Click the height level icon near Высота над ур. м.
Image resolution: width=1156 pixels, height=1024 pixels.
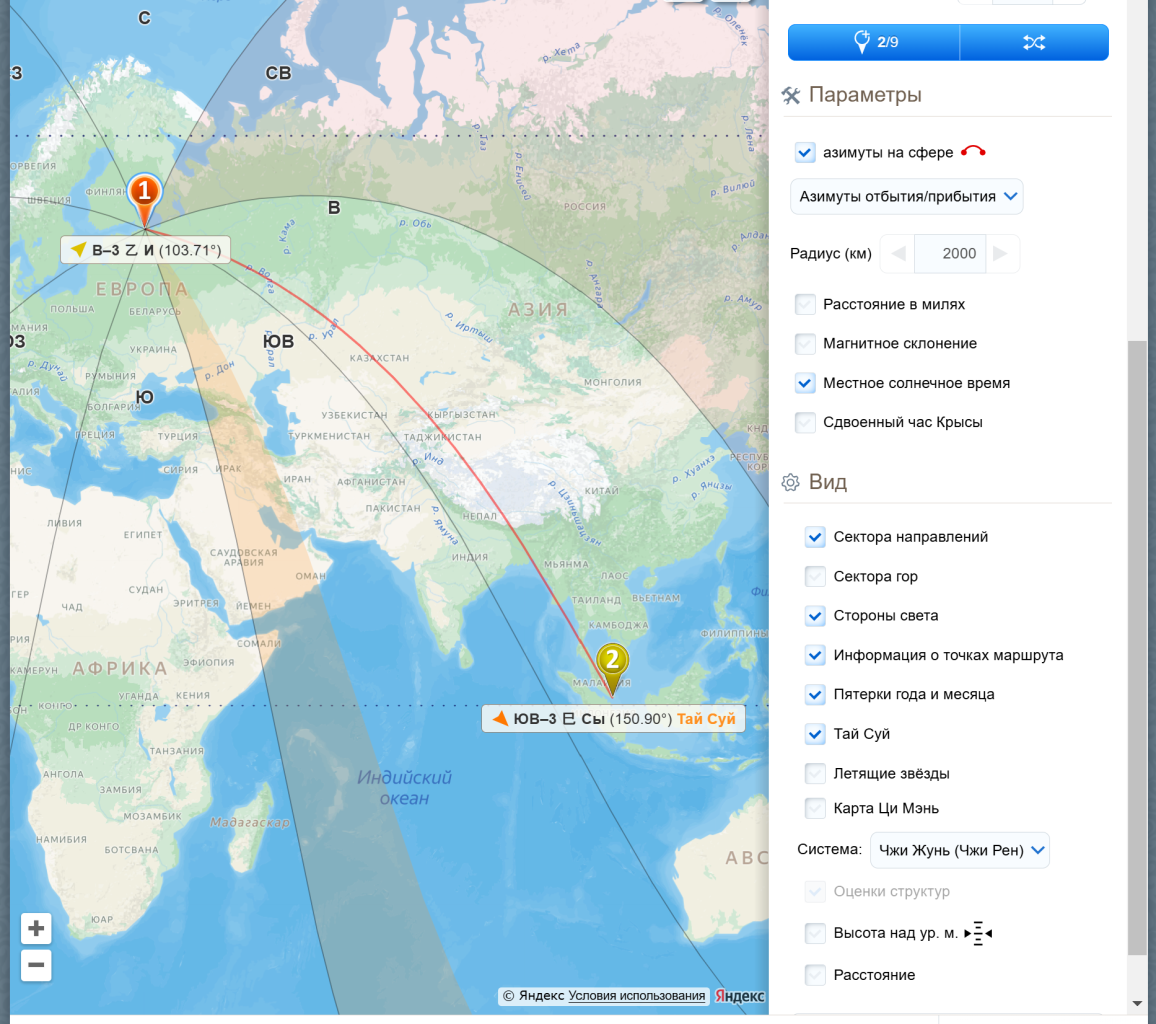(978, 934)
